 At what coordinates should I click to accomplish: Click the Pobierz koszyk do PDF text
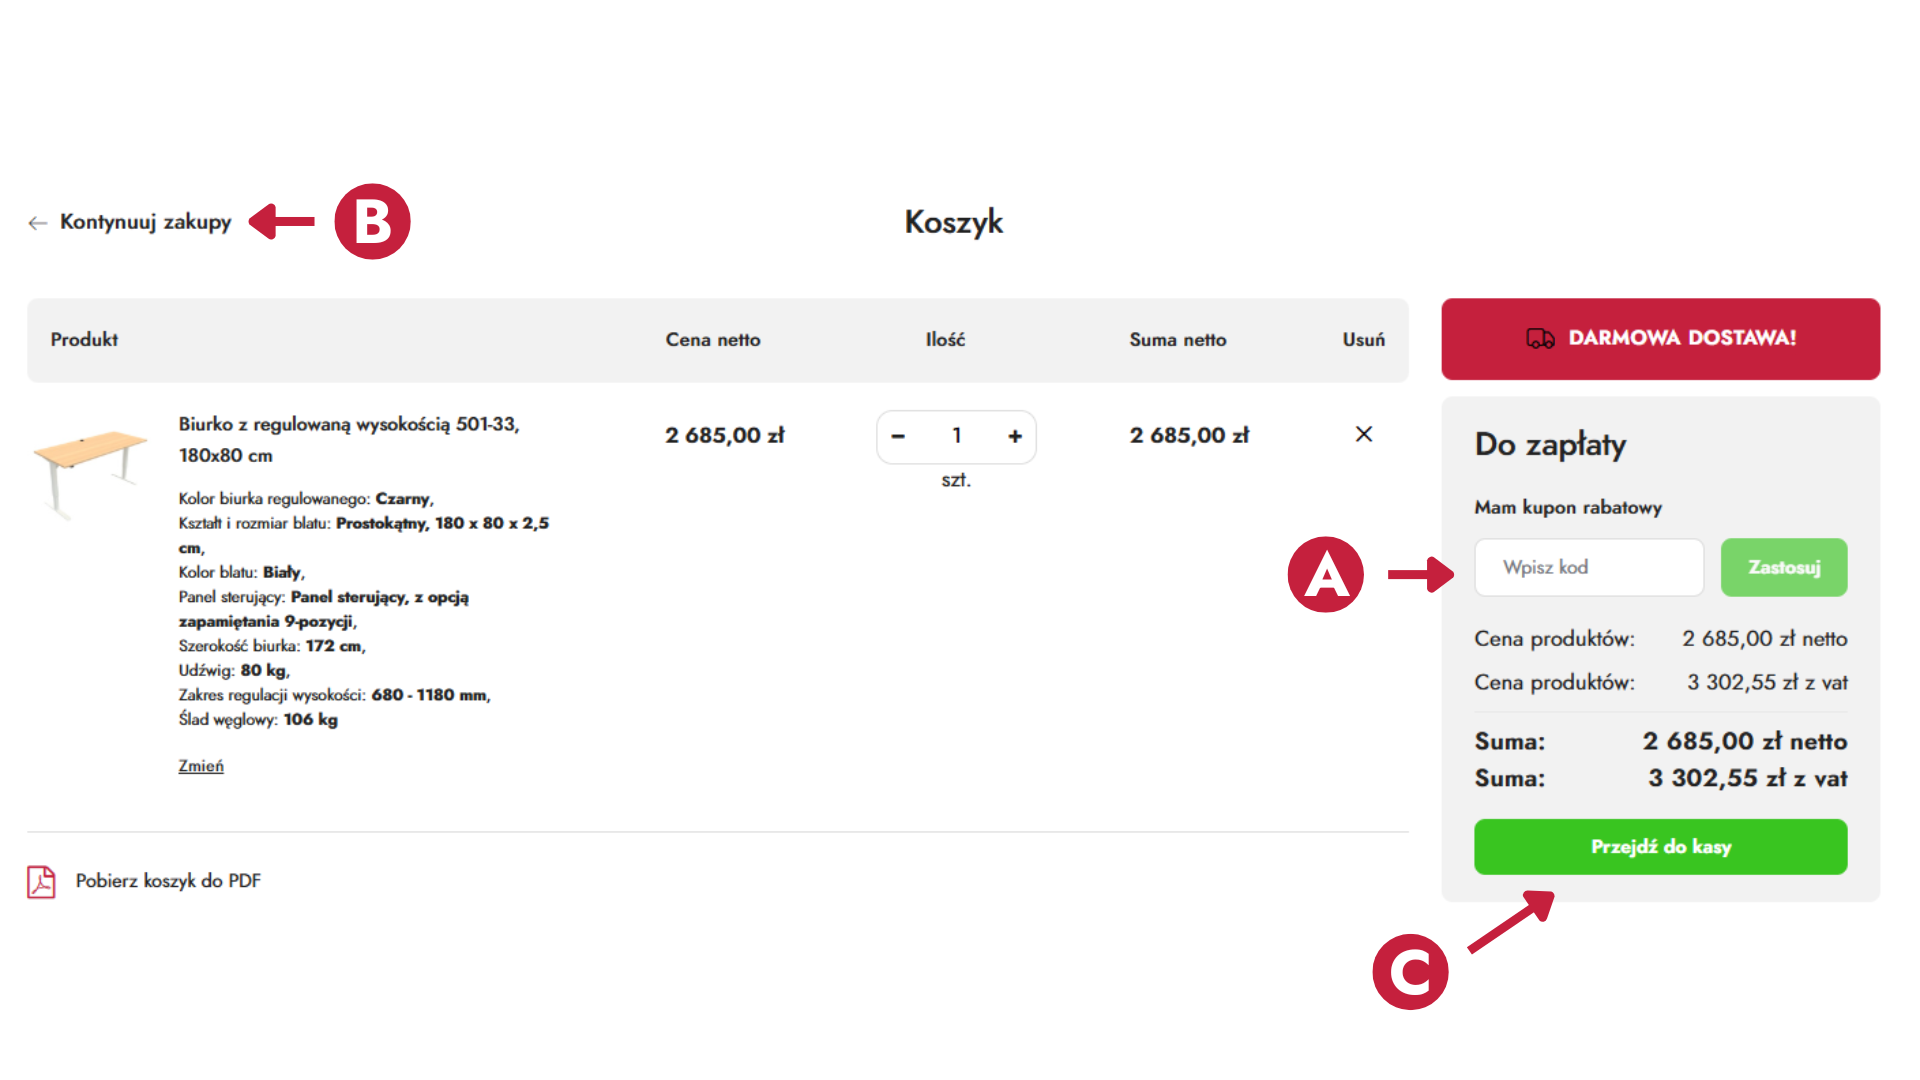pyautogui.click(x=168, y=881)
